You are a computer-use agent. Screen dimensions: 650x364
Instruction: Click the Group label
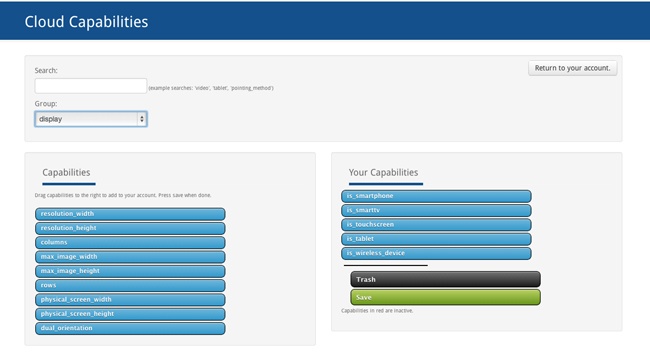coord(46,104)
